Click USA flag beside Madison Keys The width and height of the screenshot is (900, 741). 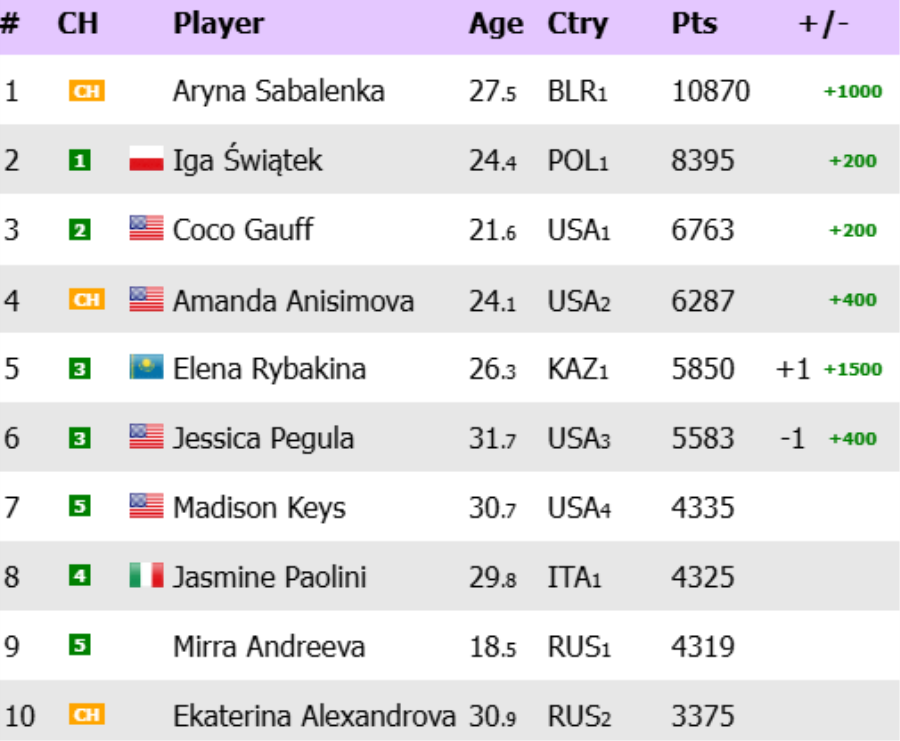click(146, 508)
